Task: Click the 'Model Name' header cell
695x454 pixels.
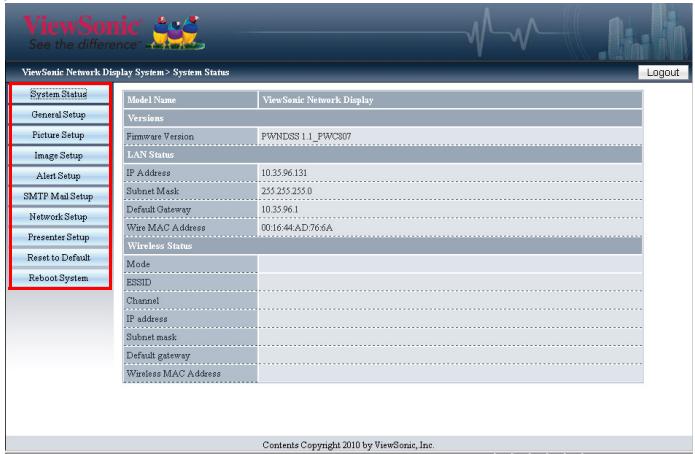Action: (x=190, y=100)
